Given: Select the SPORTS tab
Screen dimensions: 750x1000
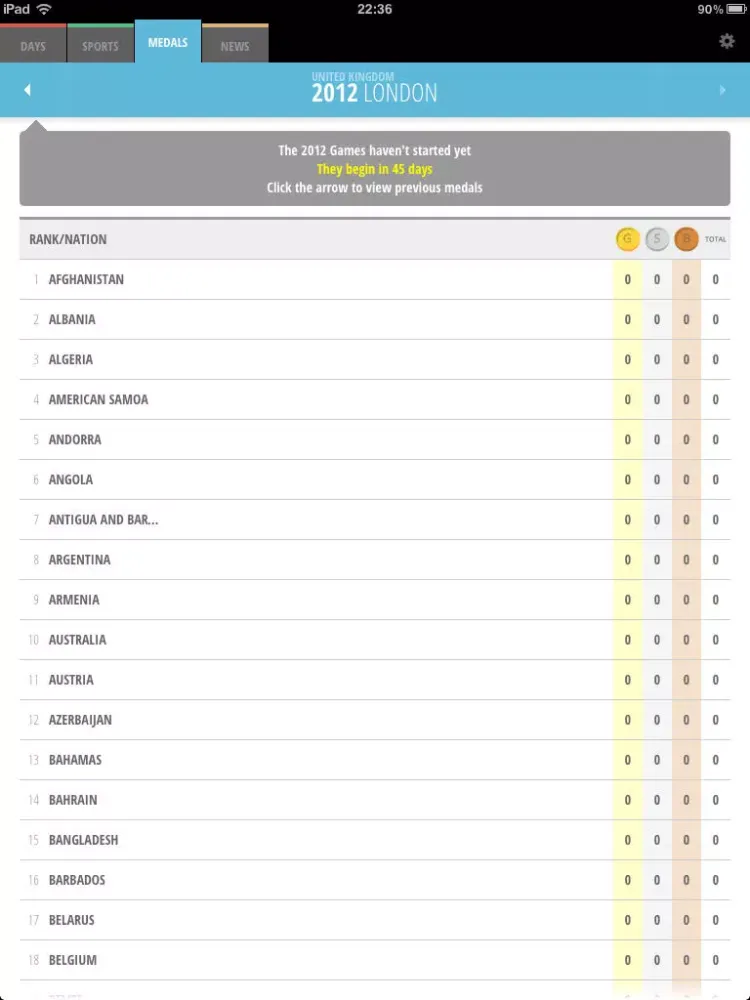Looking at the screenshot, I should tap(99, 45).
